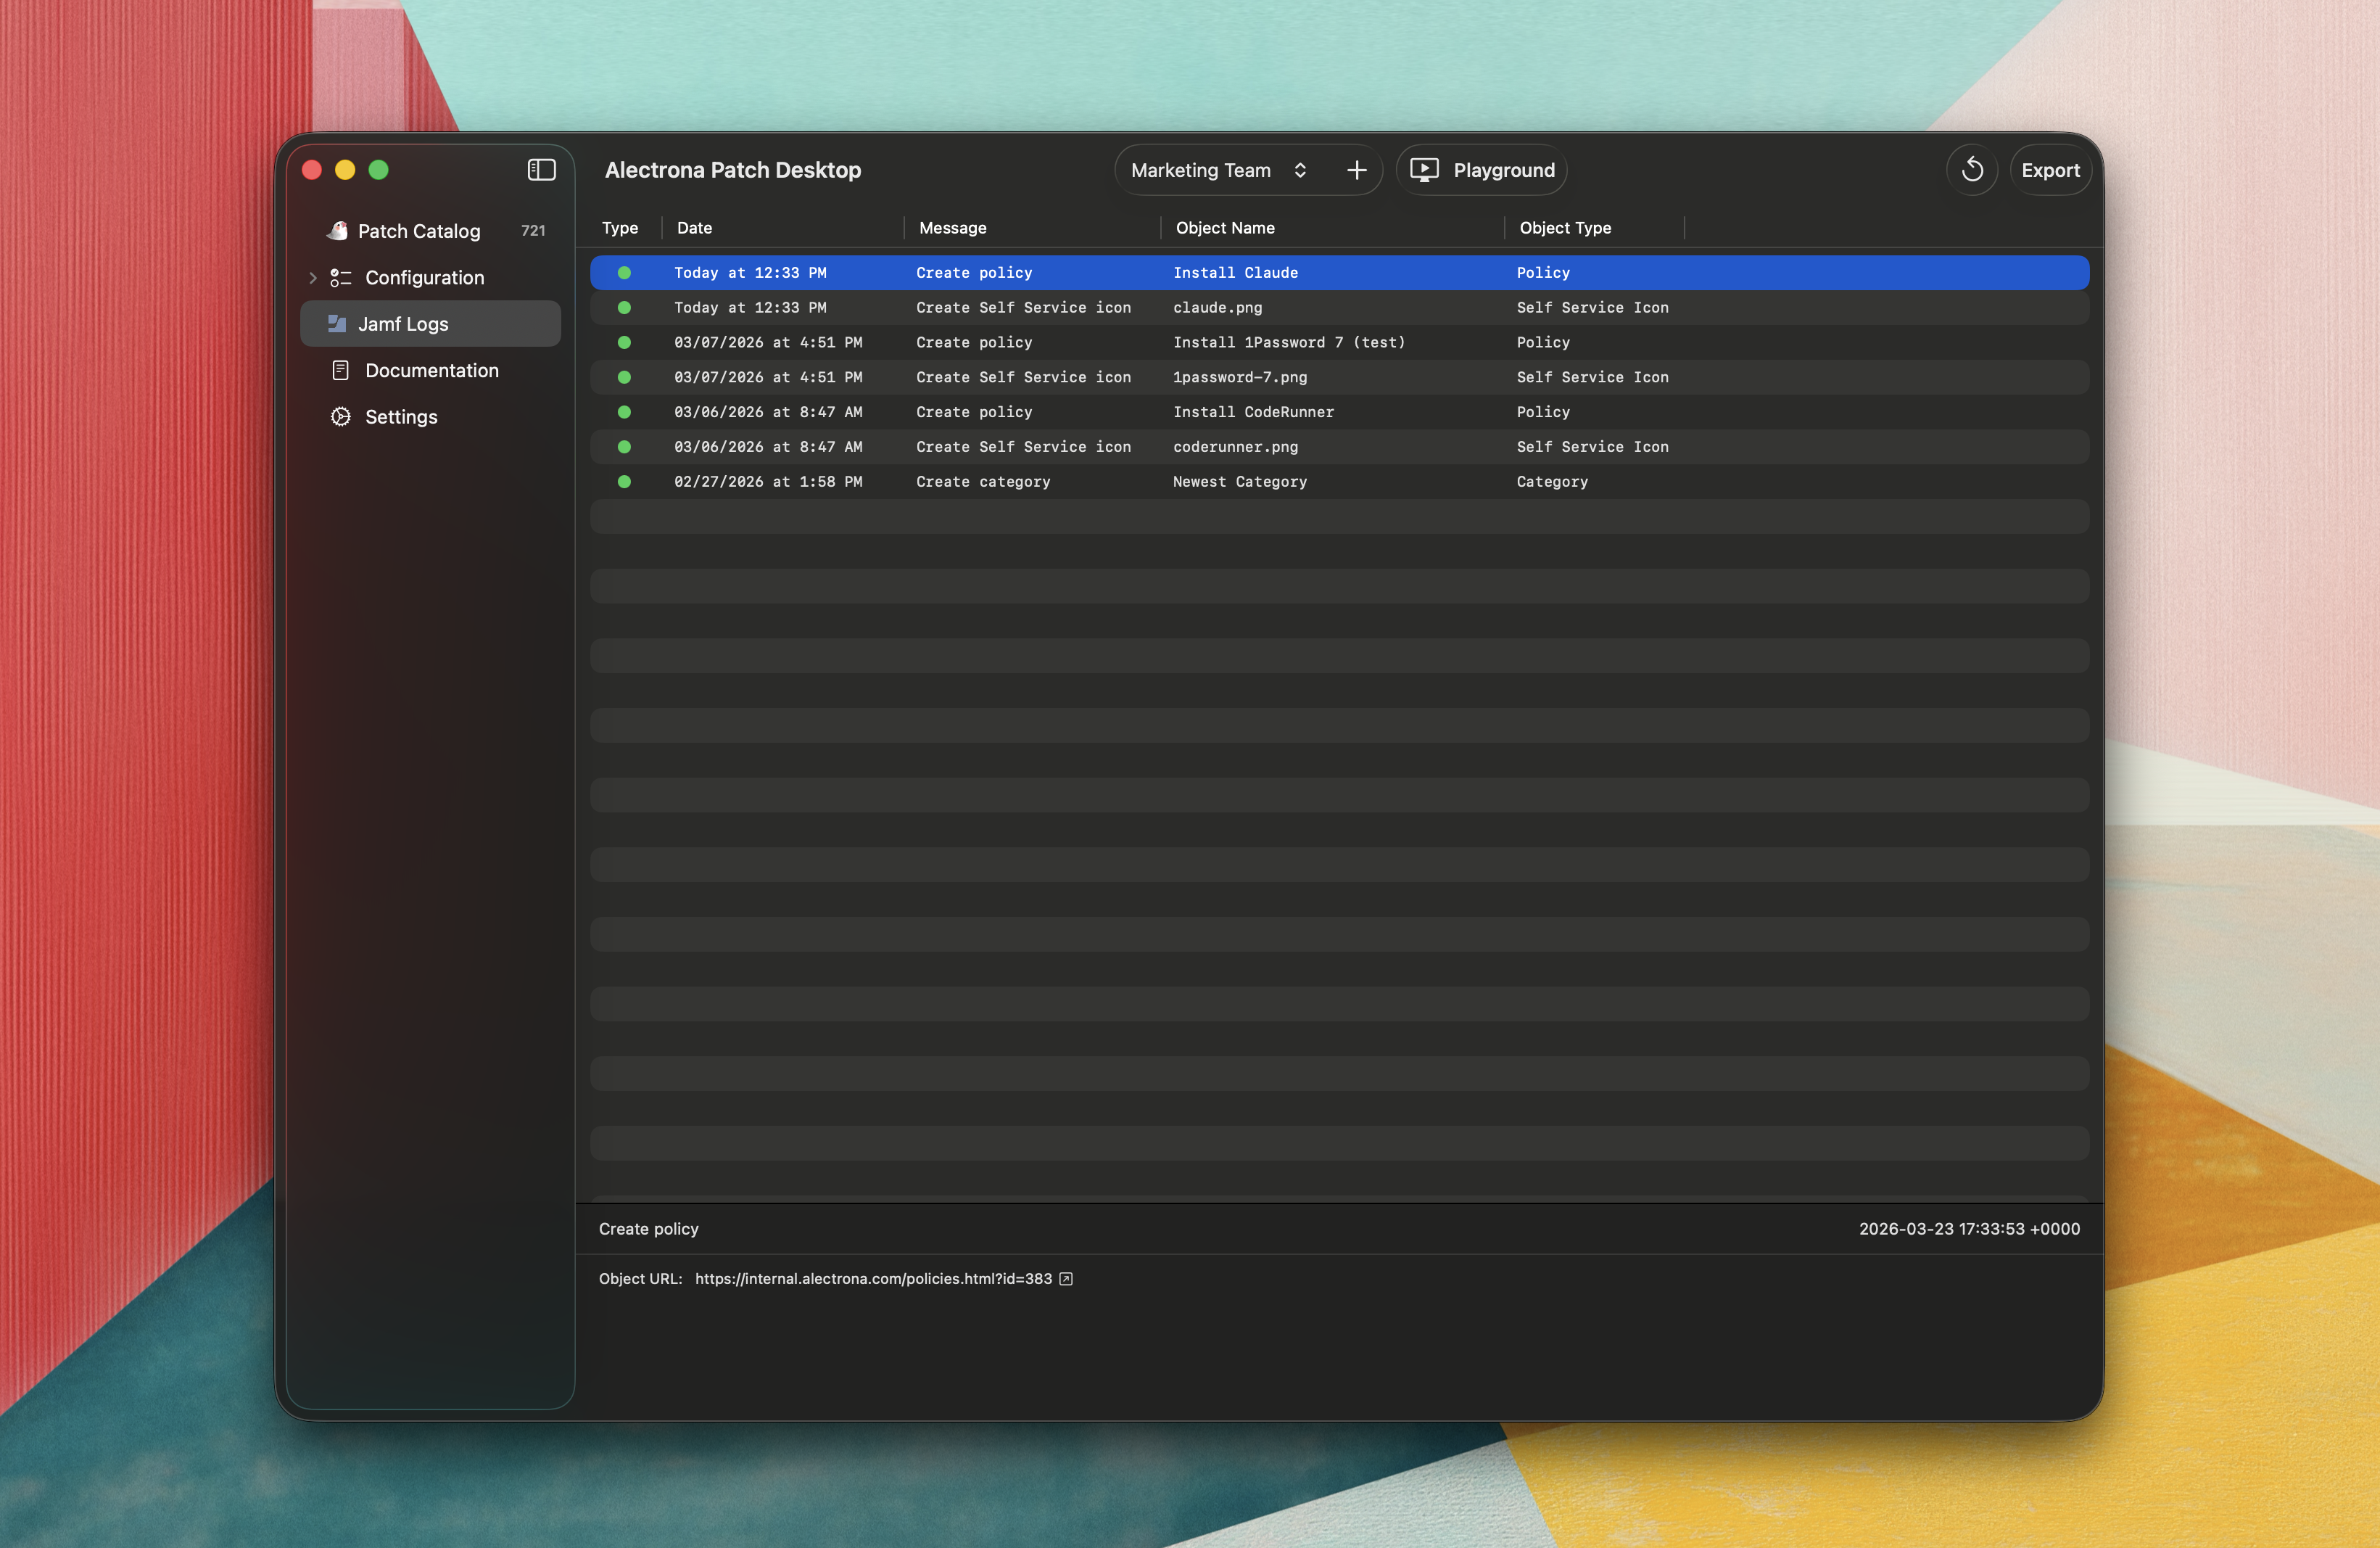The width and height of the screenshot is (2380, 1548).
Task: Click the Playground display icon
Action: [1423, 170]
